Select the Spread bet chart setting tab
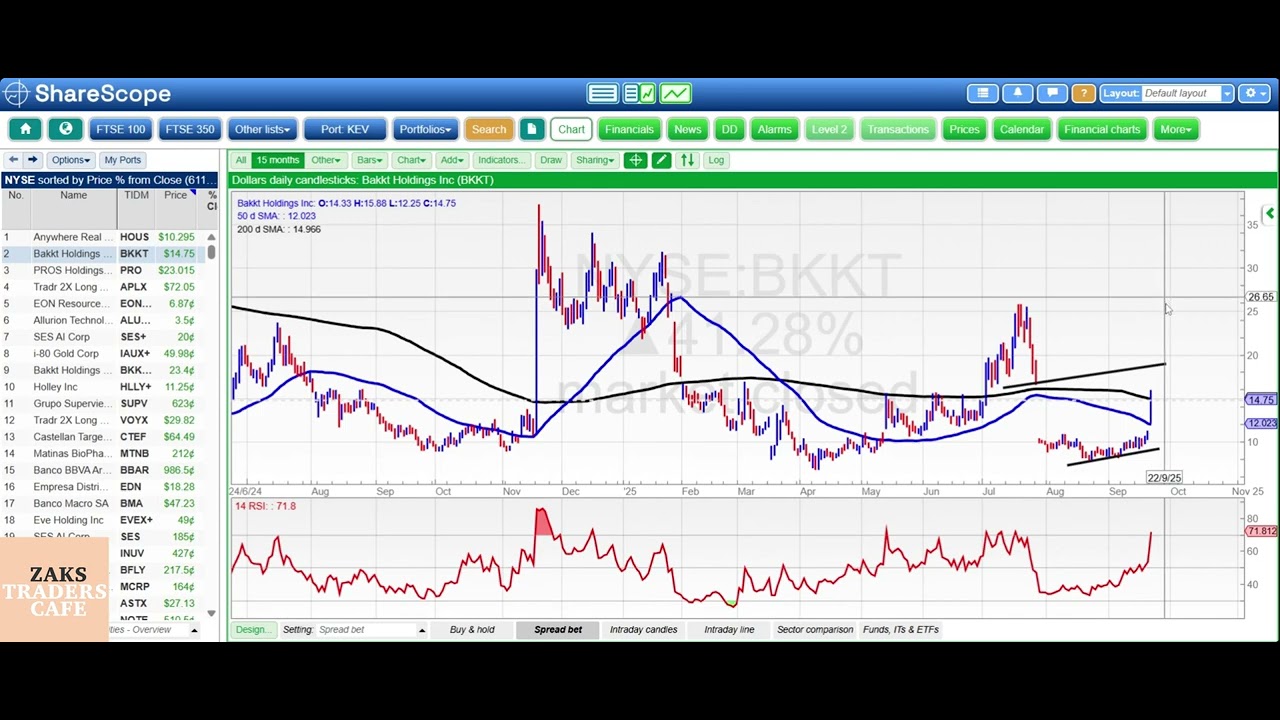 [x=558, y=630]
